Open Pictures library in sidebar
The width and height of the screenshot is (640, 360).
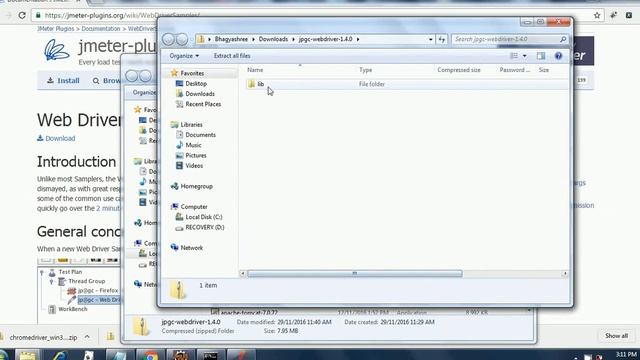point(196,155)
